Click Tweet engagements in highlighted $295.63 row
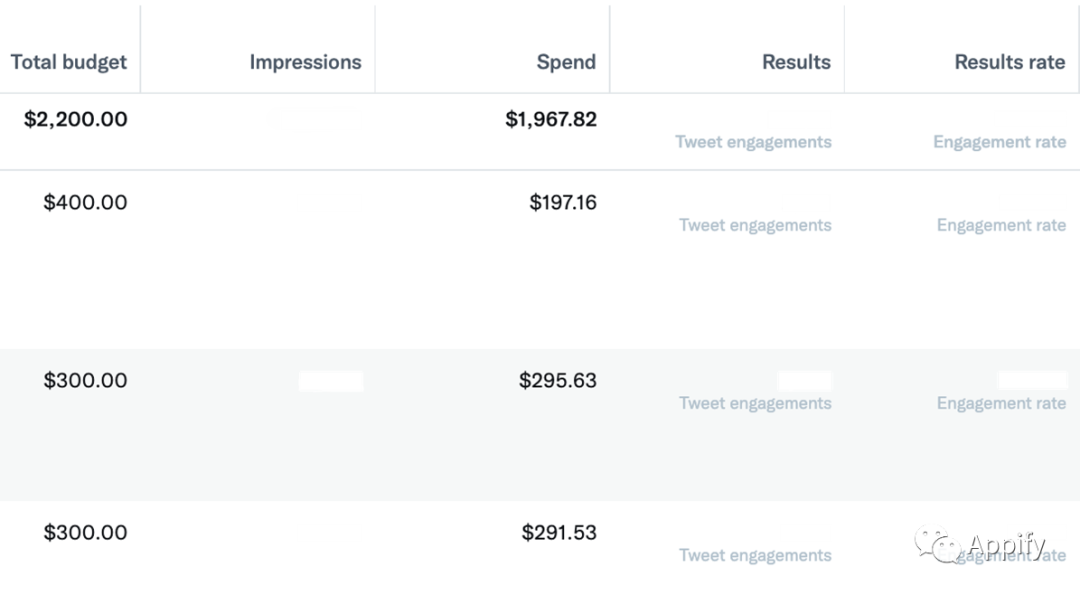This screenshot has height=595, width=1080. point(756,403)
